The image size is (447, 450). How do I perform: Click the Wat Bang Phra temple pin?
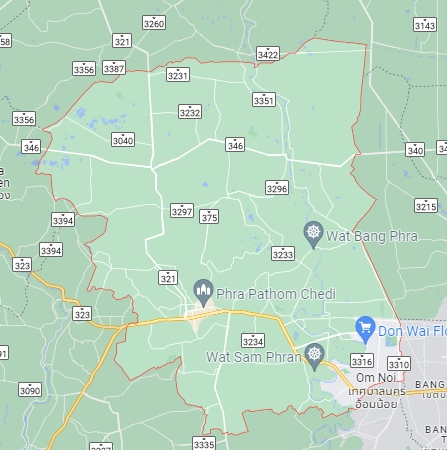[x=313, y=234]
